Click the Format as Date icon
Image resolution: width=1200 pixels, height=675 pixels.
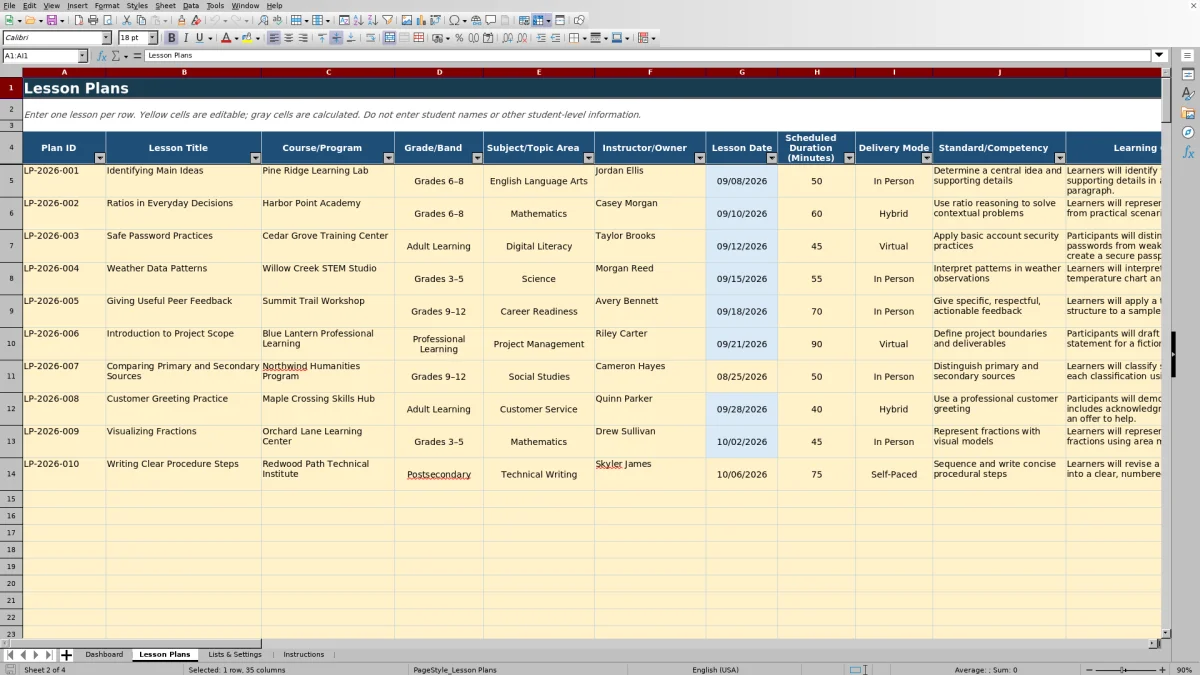(487, 38)
